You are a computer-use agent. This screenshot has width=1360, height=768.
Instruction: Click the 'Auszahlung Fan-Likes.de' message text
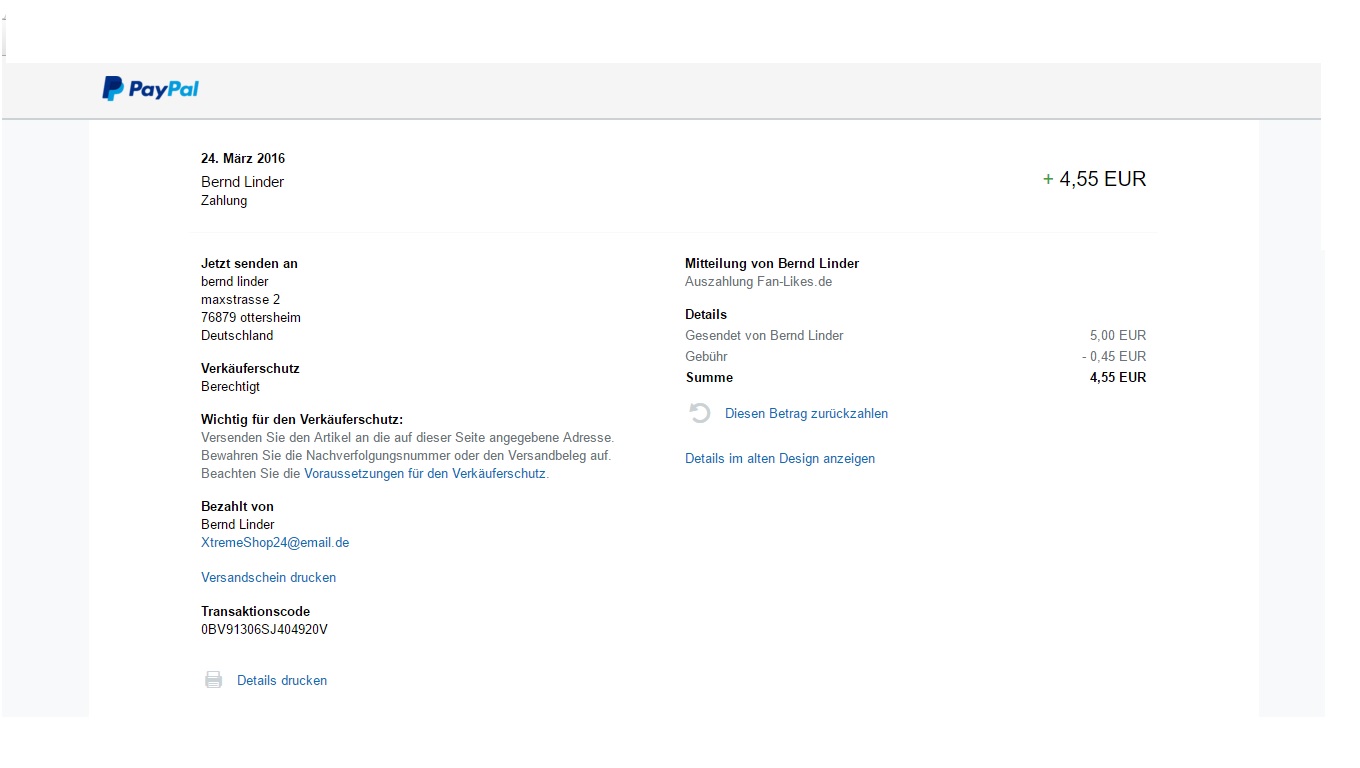tap(758, 281)
